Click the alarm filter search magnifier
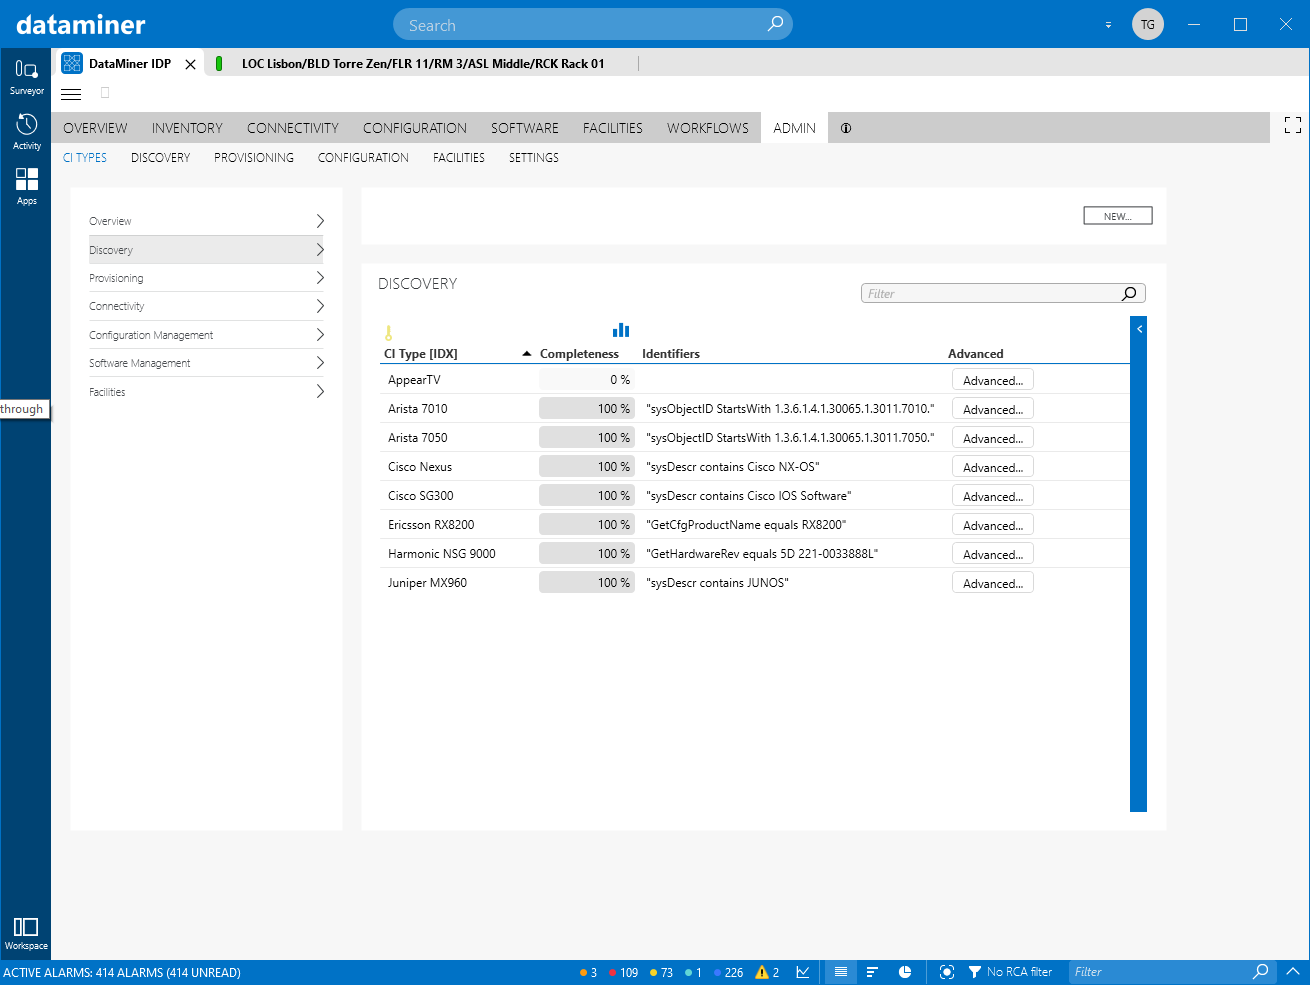 point(1261,971)
